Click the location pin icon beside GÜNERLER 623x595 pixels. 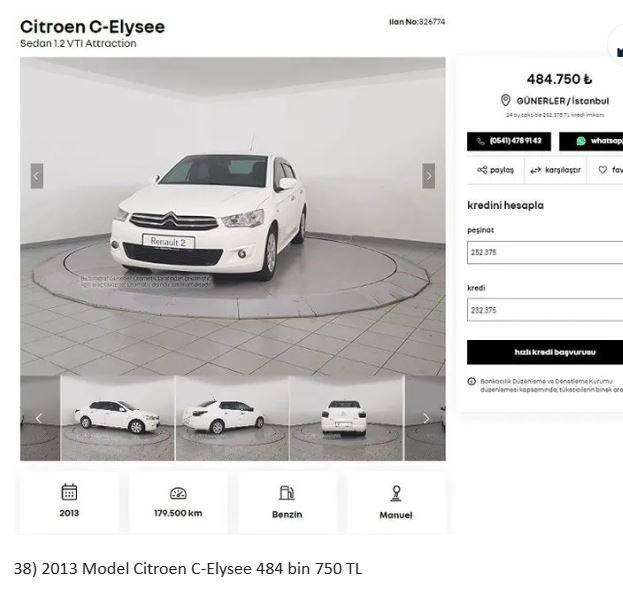(x=505, y=100)
